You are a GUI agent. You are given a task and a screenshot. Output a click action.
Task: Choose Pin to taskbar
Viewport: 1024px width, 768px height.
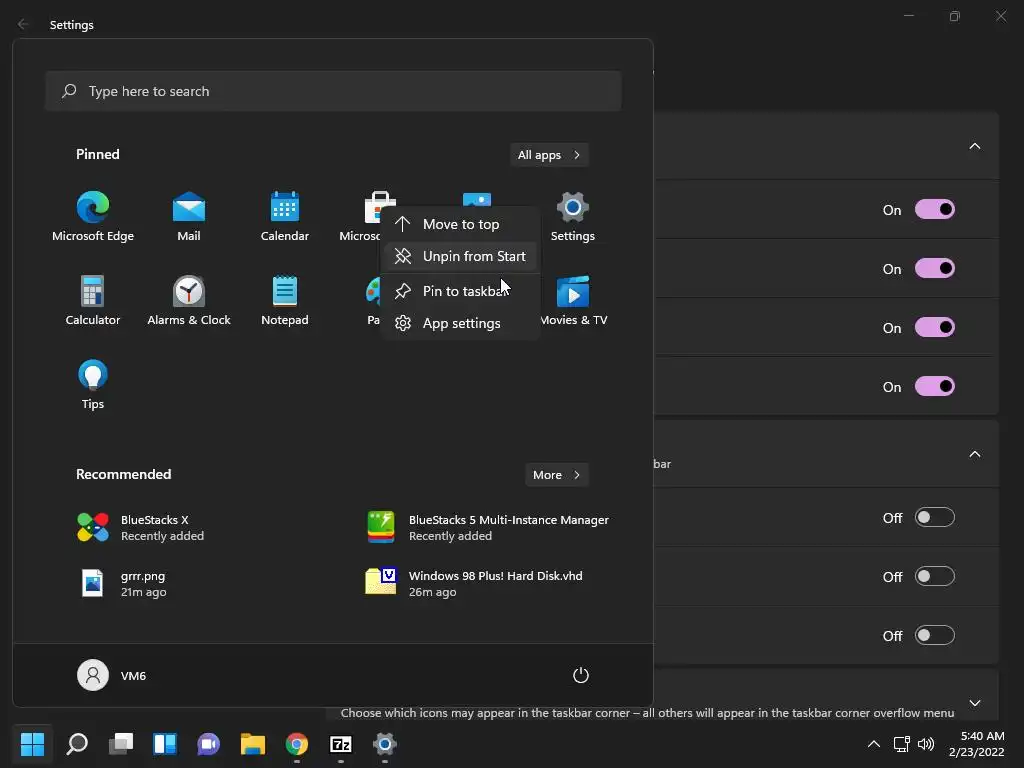click(x=460, y=291)
